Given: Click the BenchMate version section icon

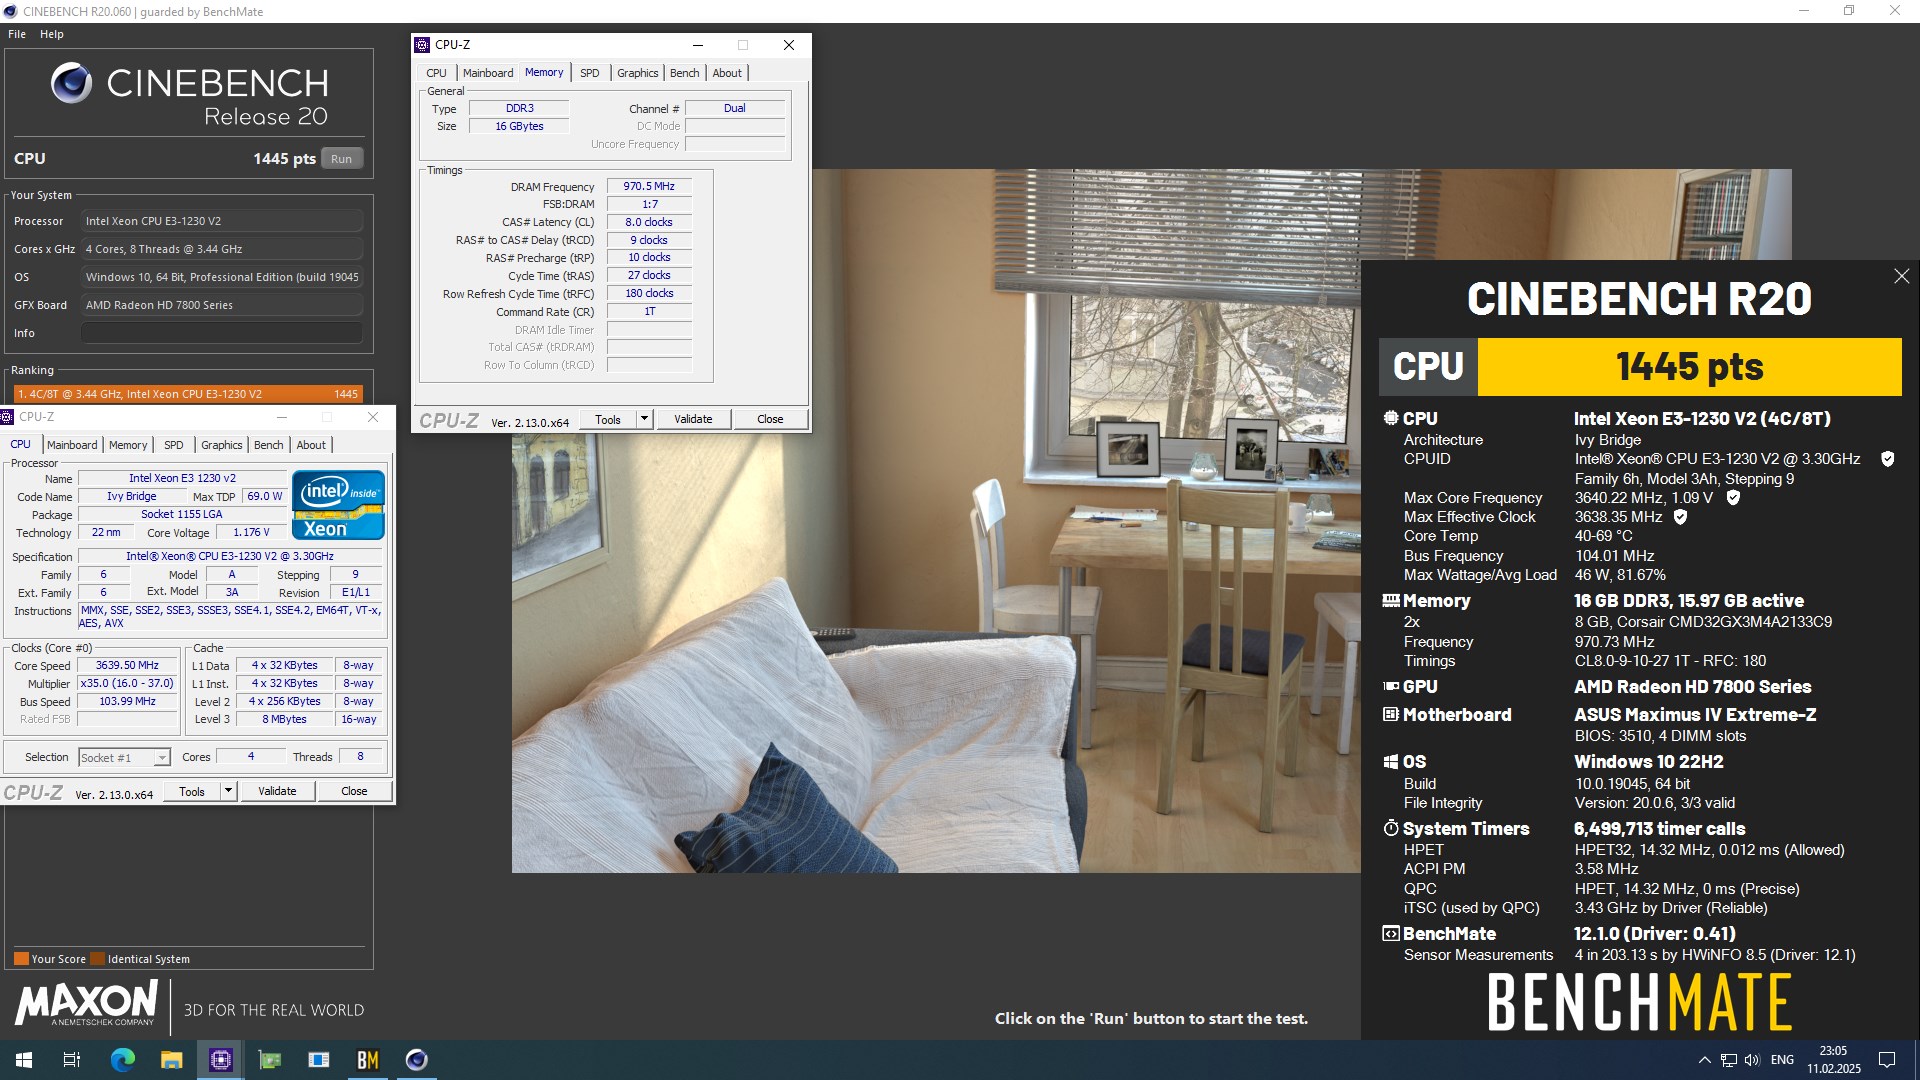Looking at the screenshot, I should click(1390, 934).
